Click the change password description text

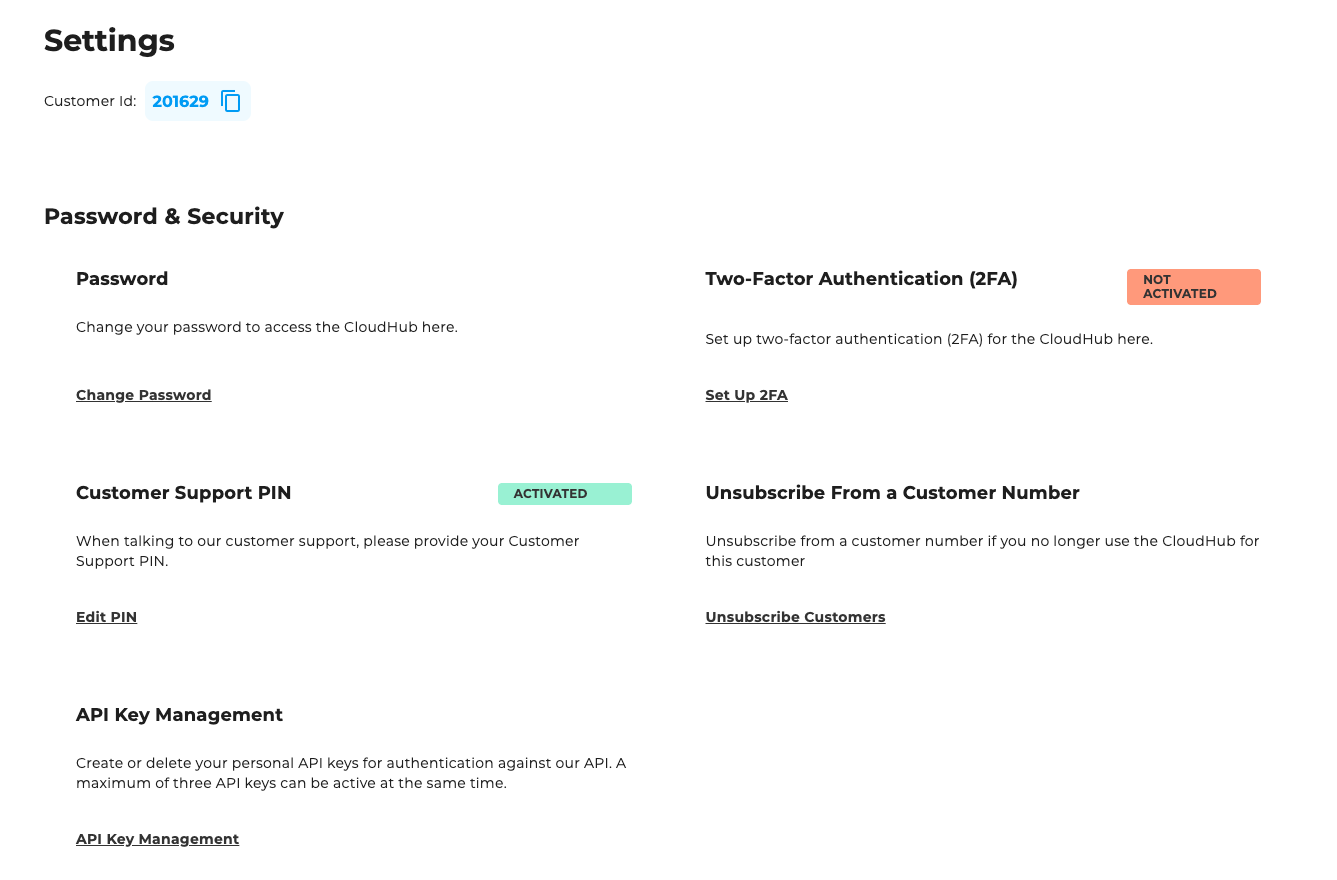click(266, 327)
